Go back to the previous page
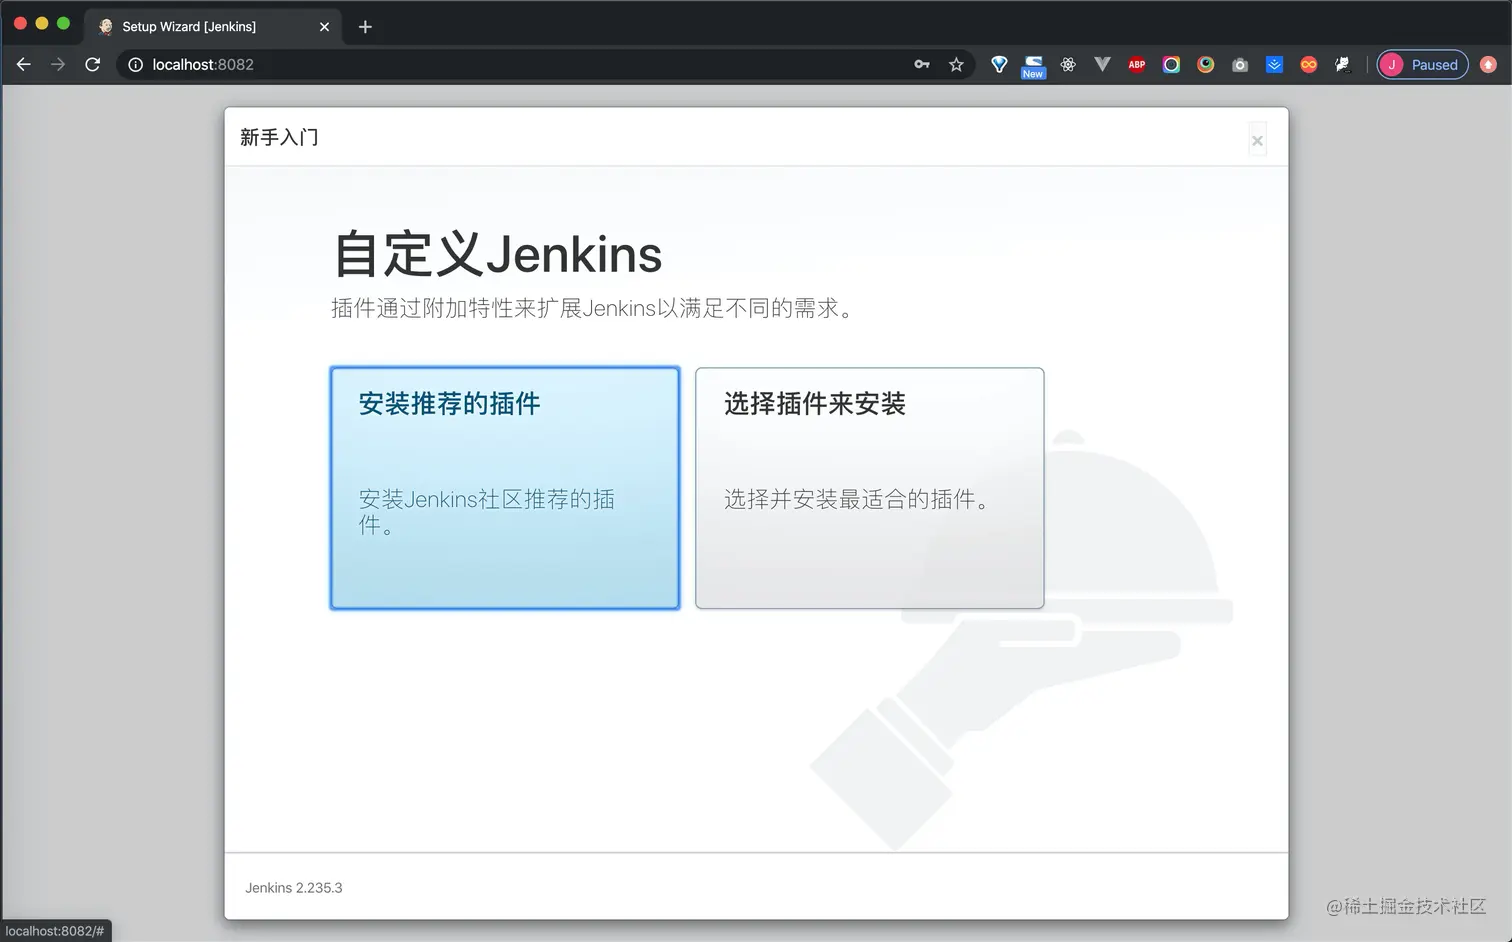 point(24,65)
